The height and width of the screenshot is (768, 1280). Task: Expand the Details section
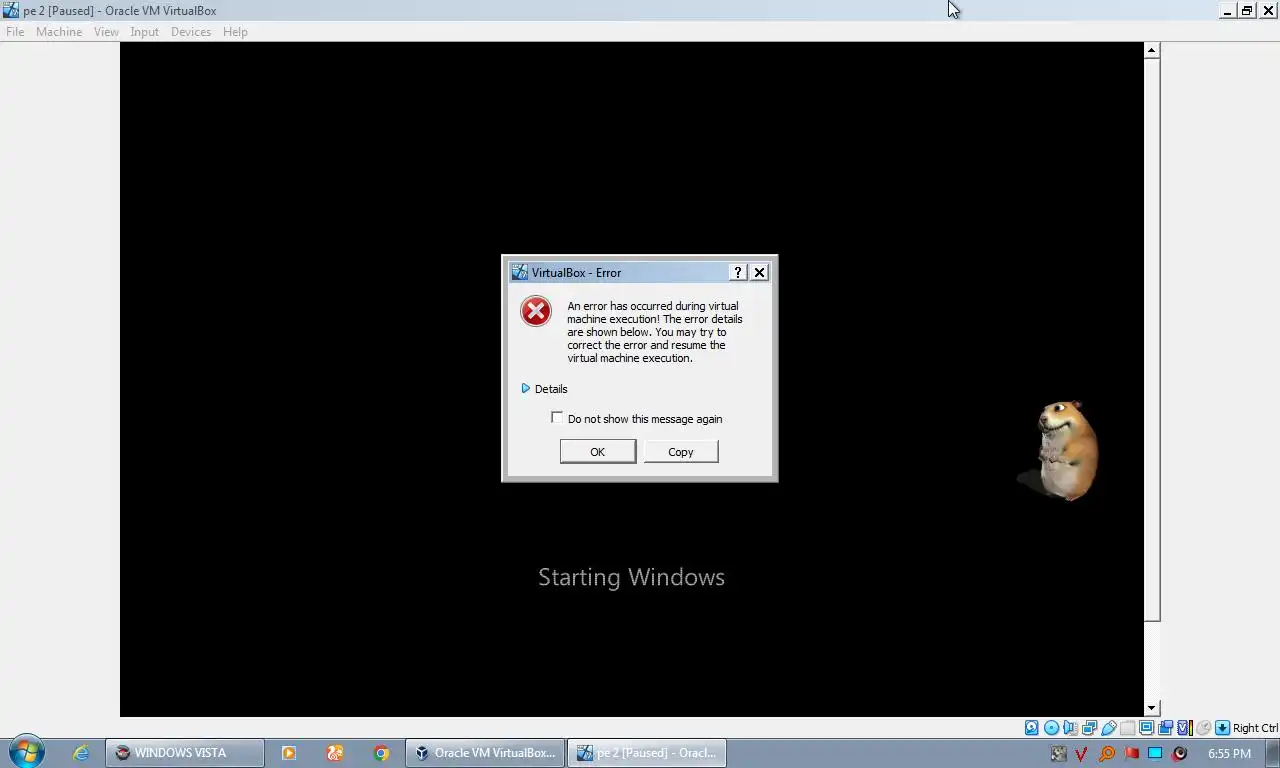pos(544,389)
